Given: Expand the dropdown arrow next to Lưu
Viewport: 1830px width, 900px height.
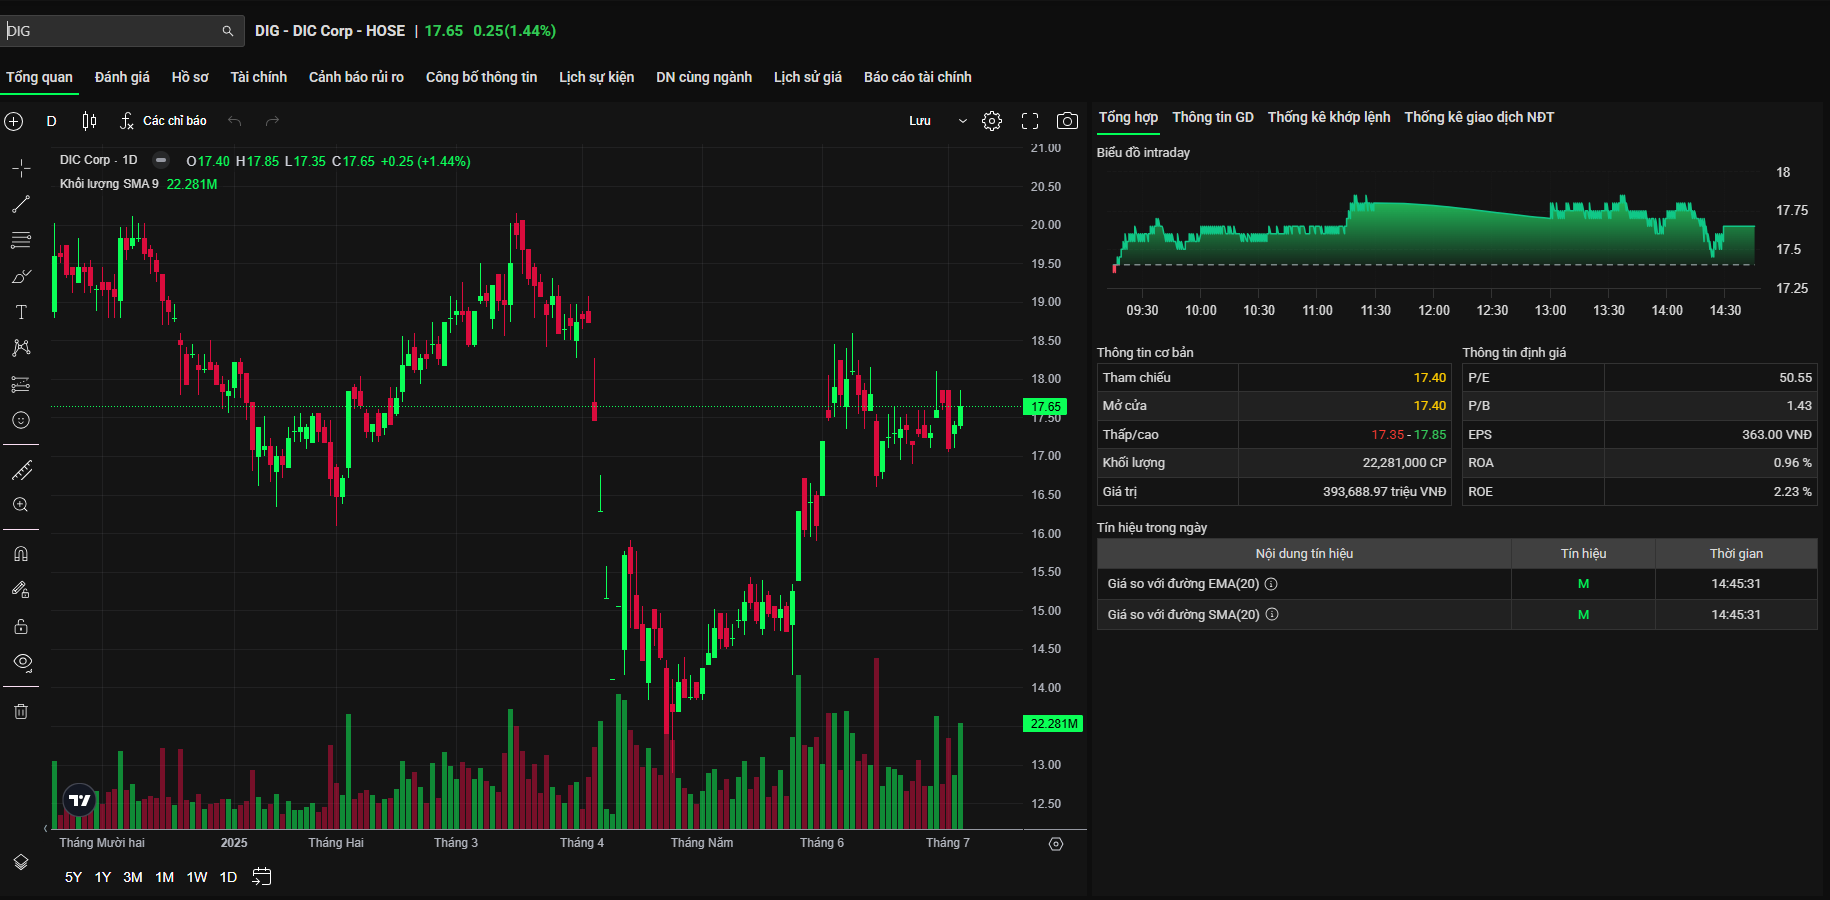Looking at the screenshot, I should tap(963, 121).
